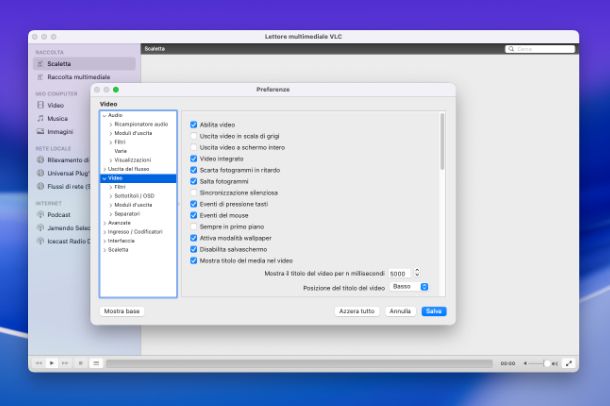The image size is (610, 406).
Task: Click the next track button
Action: click(x=65, y=363)
